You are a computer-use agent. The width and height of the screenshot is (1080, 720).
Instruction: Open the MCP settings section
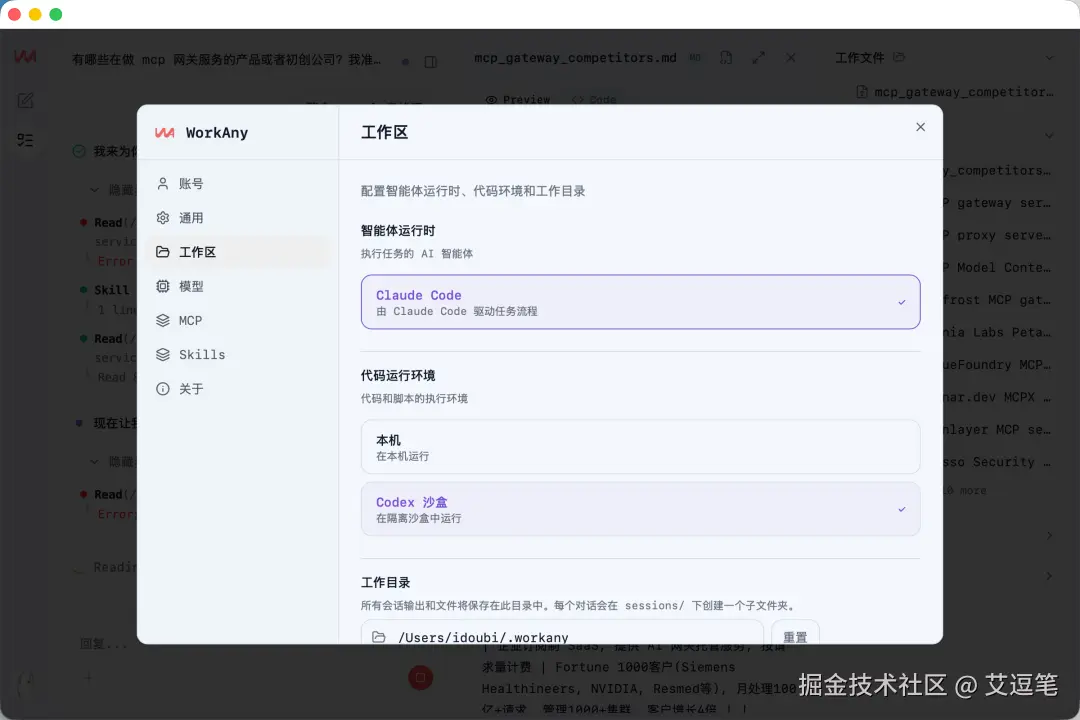[236, 320]
